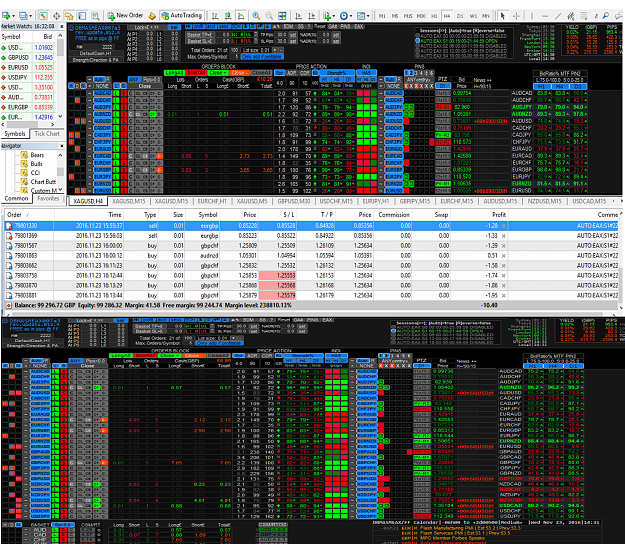This screenshot has height=544, width=625.
Task: Toggle the Strength% button in upper dashboard
Action: point(336,73)
